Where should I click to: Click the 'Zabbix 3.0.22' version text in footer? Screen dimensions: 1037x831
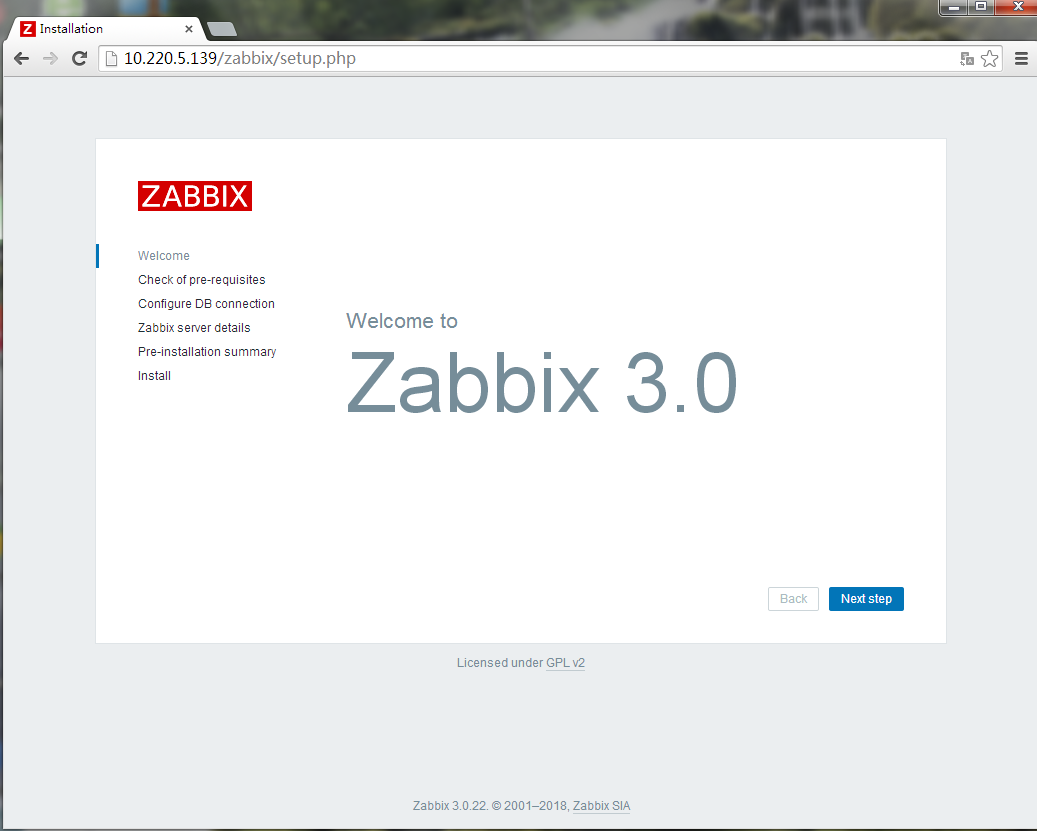449,806
